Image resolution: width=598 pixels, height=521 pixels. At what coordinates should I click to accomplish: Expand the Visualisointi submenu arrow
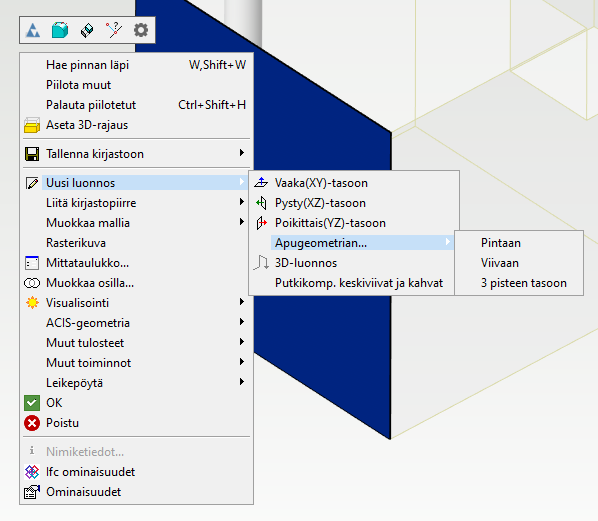(x=241, y=302)
